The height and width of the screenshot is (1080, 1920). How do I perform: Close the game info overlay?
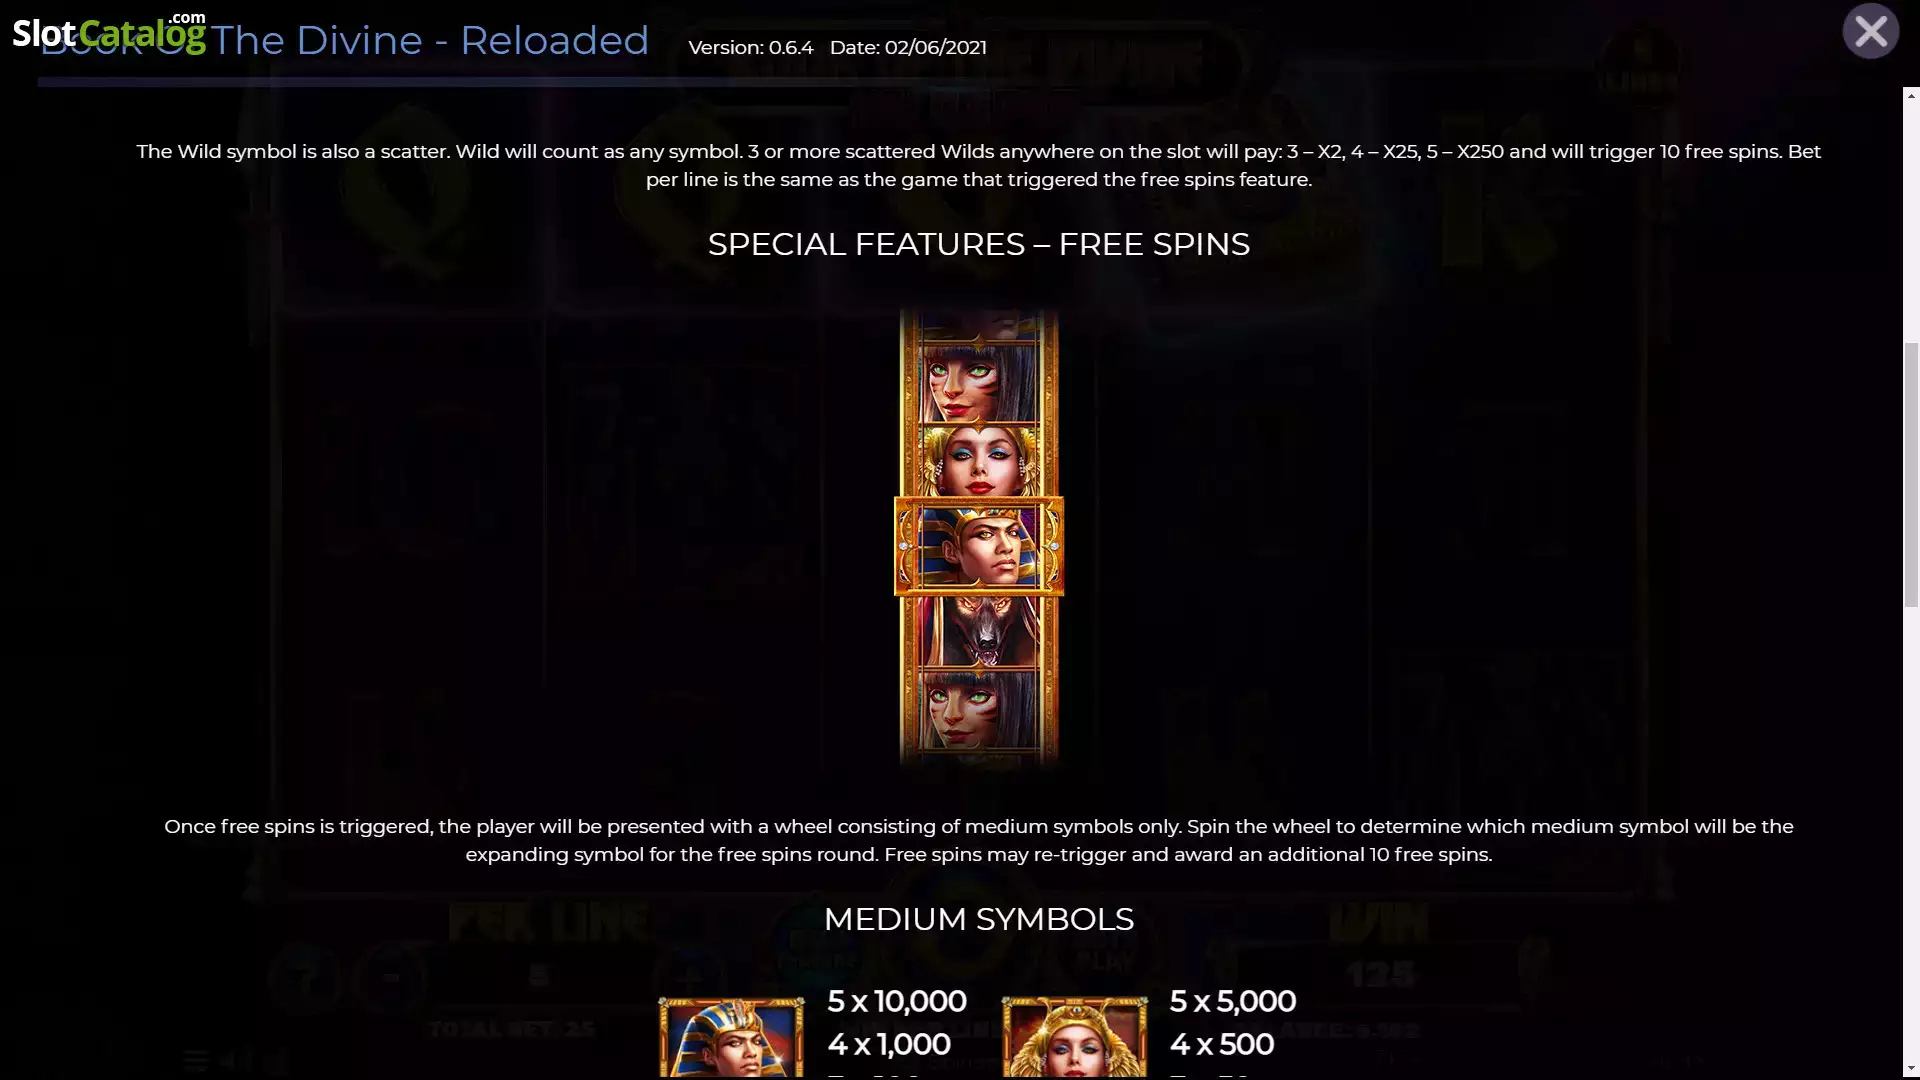pyautogui.click(x=1870, y=32)
